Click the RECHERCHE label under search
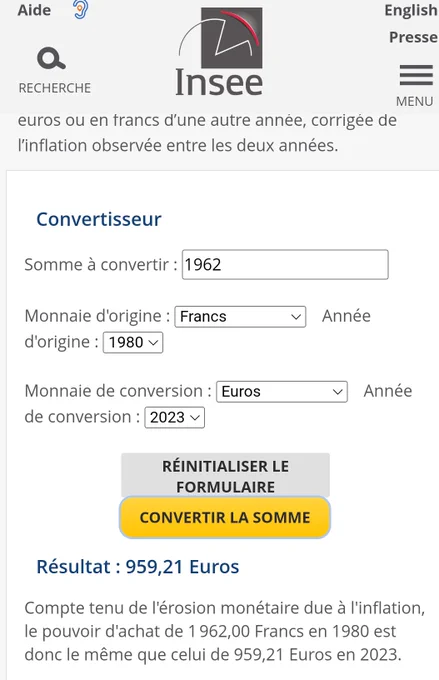439x680 pixels. pyautogui.click(x=55, y=88)
